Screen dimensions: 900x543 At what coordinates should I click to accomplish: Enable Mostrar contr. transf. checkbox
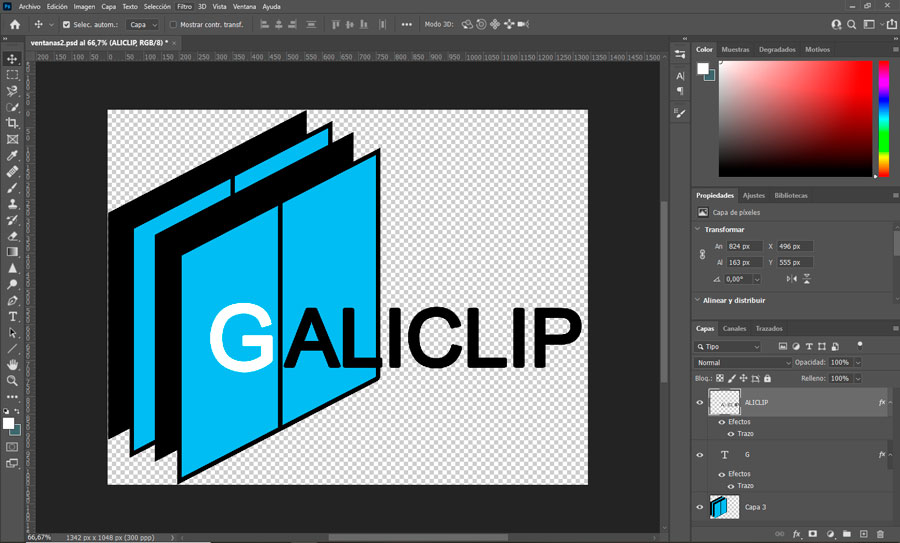point(173,24)
